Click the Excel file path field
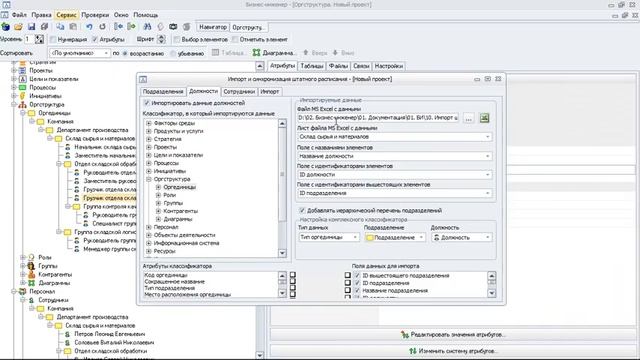Viewport: 640px width, 360px height. tap(378, 118)
